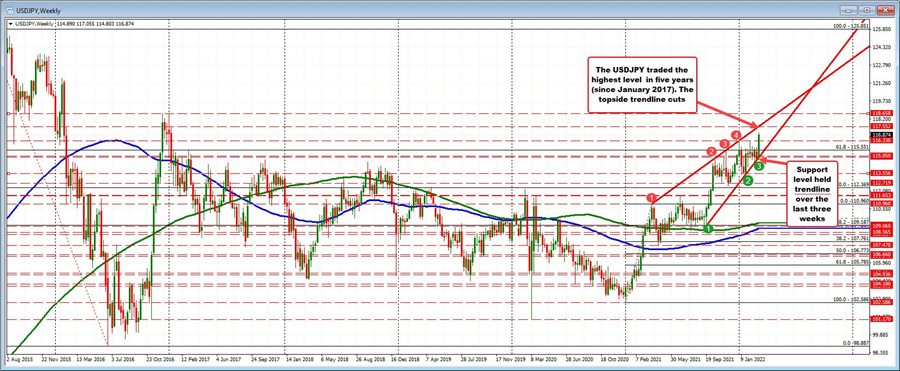Click the red price label 117.552

tap(882, 126)
